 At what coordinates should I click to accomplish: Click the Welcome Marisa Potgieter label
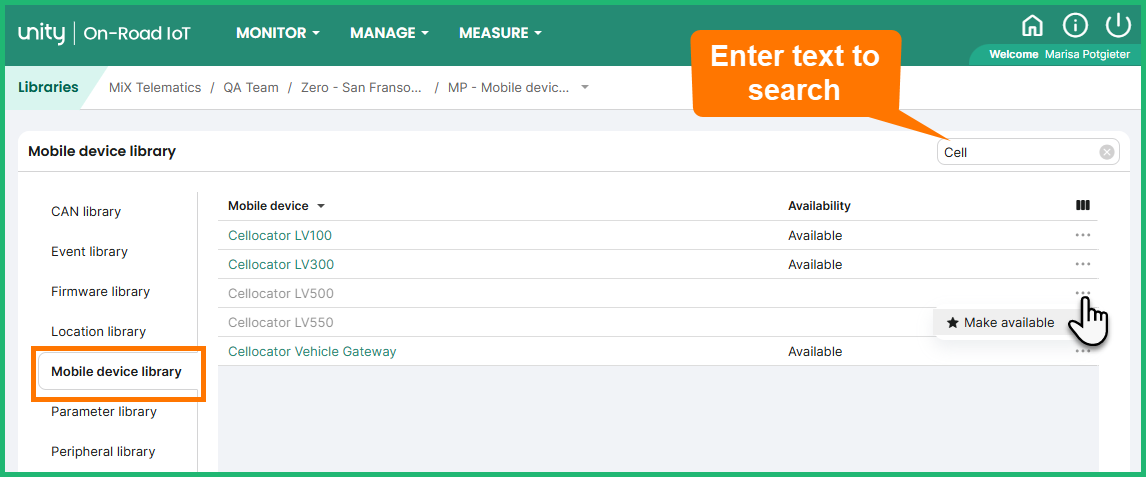point(1059,55)
